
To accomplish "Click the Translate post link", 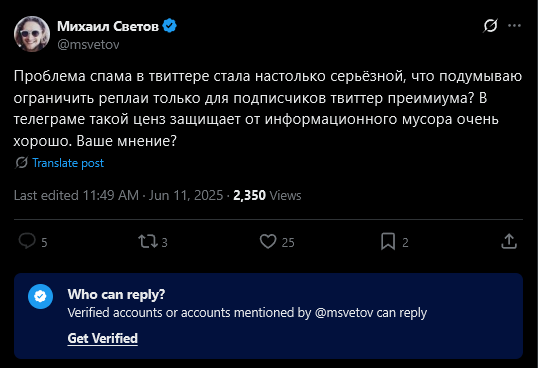I will coord(68,163).
